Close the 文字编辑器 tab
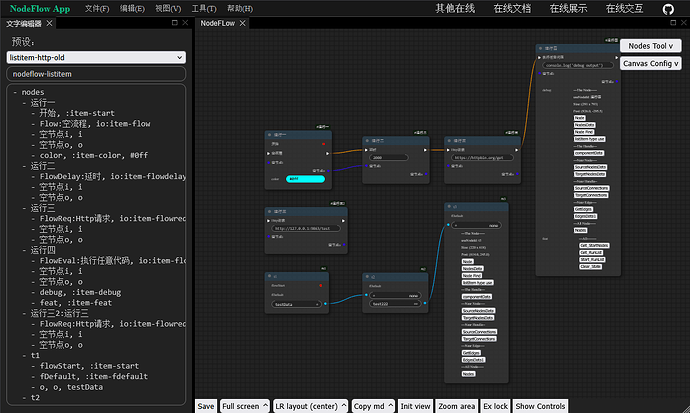The image size is (690, 413). point(49,23)
